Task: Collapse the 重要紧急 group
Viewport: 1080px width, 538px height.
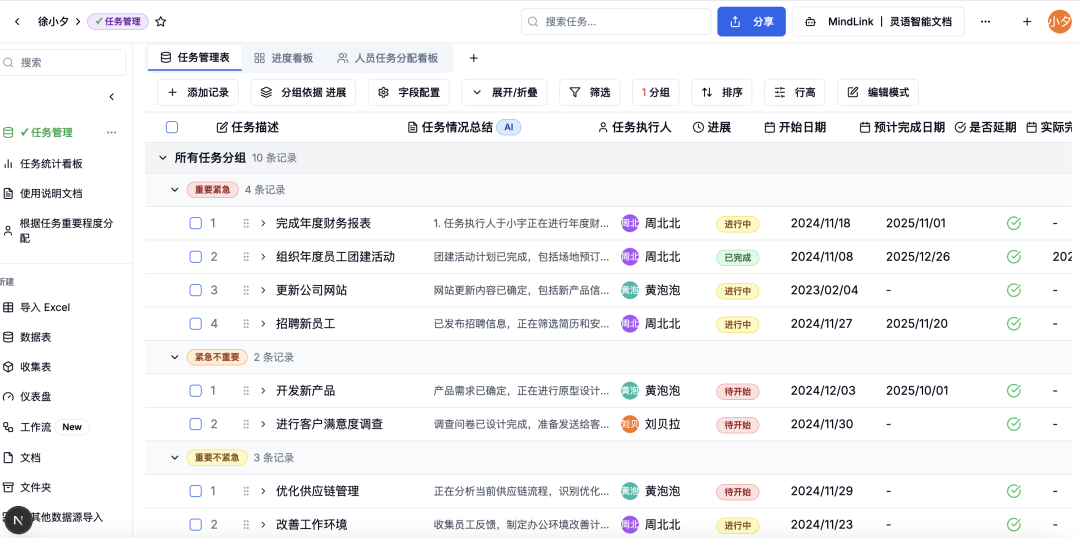Action: (x=174, y=189)
